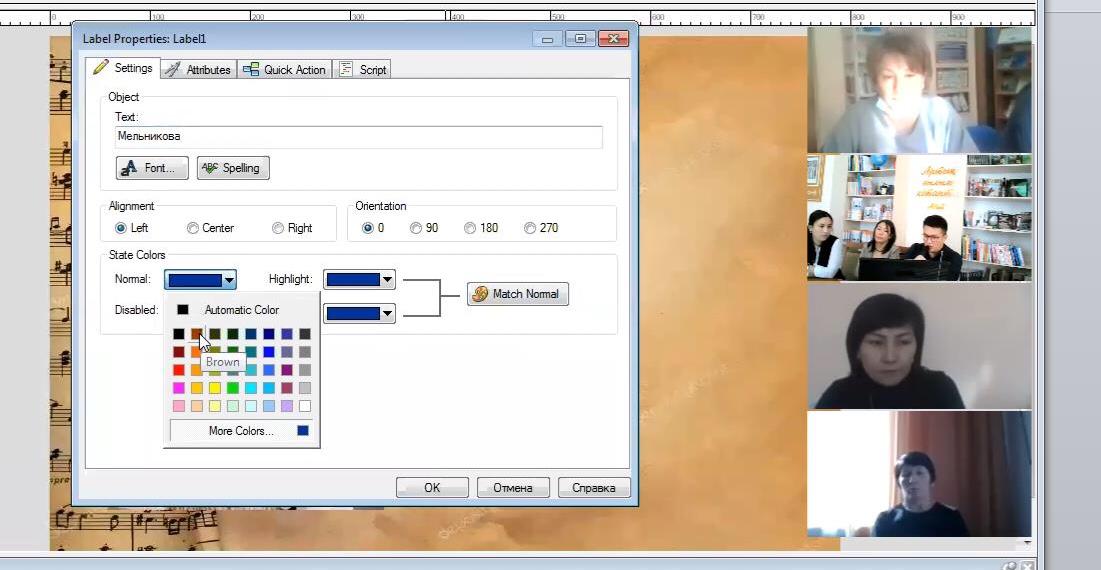
Task: Run the Spelling check button
Action: 233,168
